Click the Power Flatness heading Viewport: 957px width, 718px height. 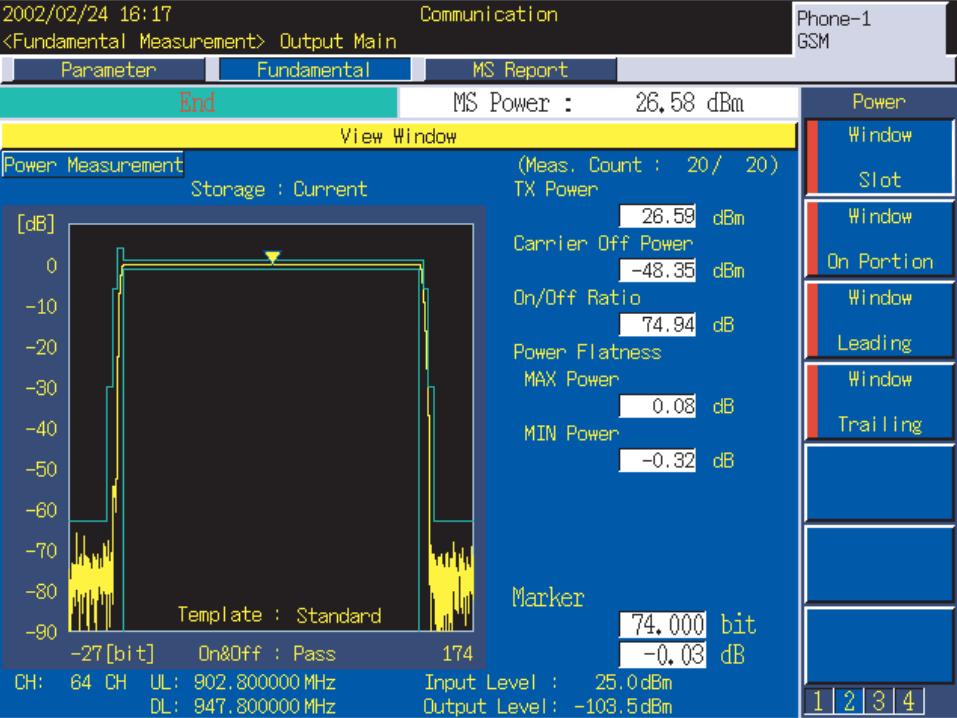(587, 352)
